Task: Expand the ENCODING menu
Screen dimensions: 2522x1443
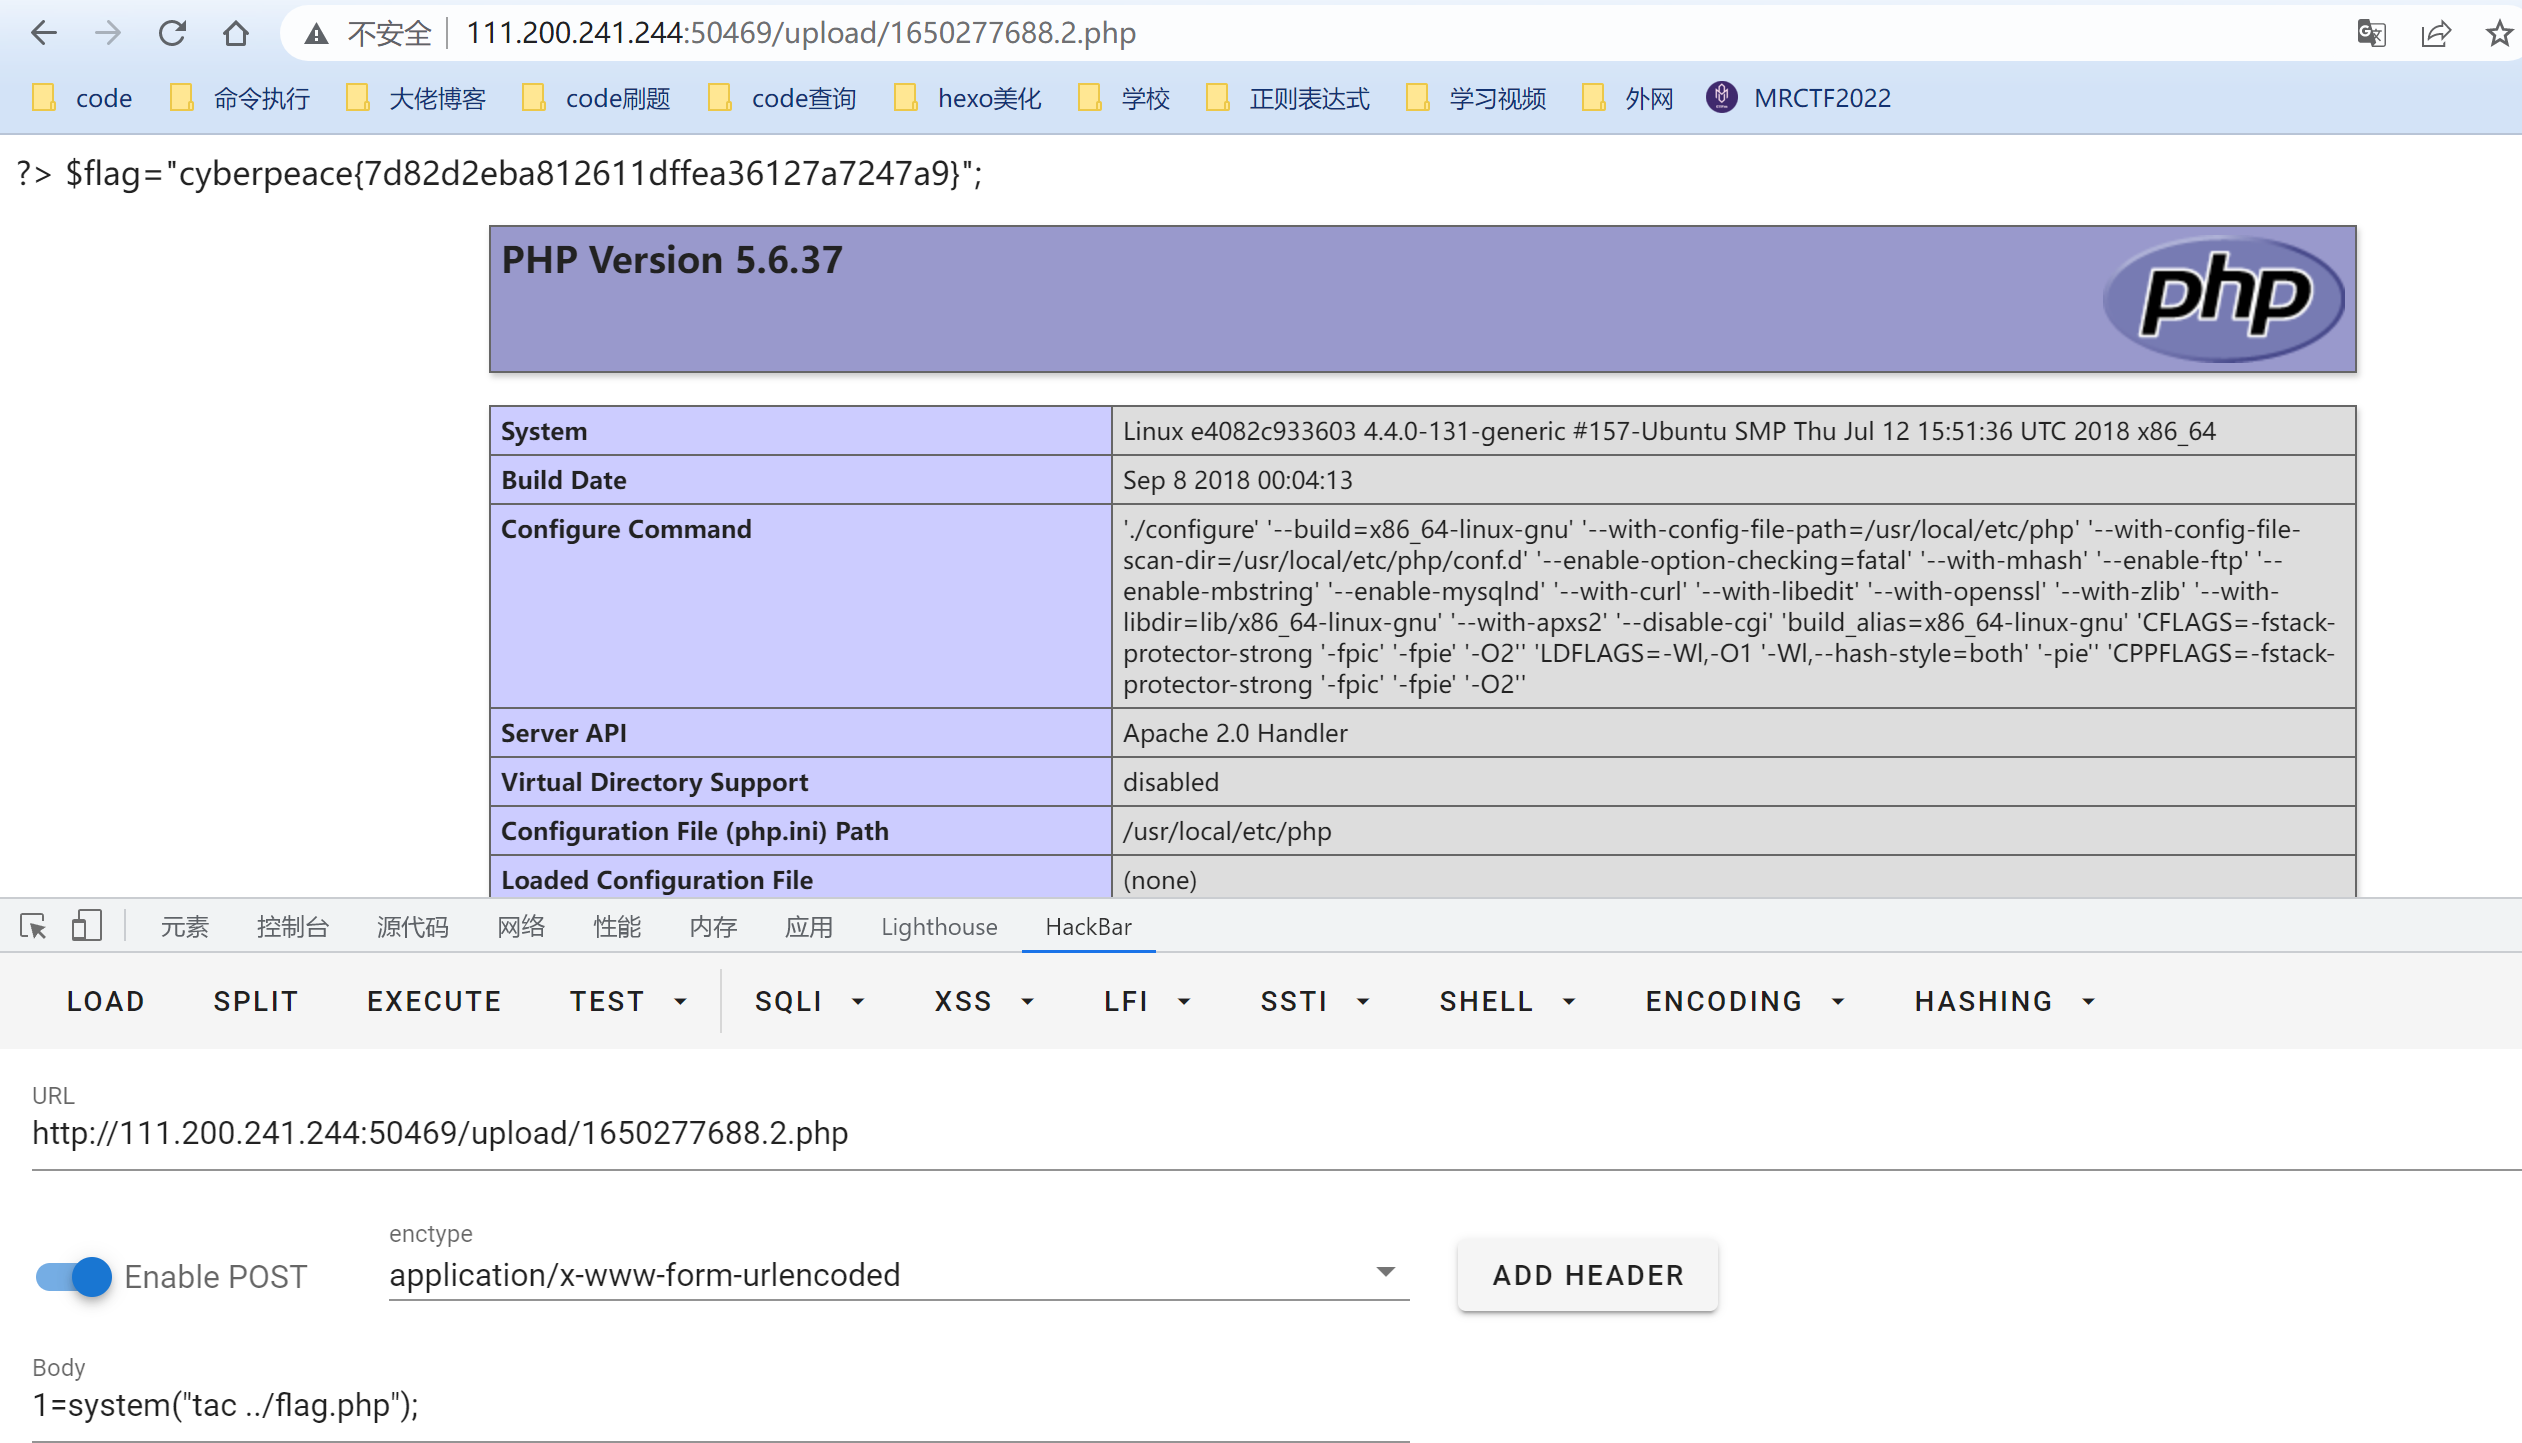Action: 1744,1002
